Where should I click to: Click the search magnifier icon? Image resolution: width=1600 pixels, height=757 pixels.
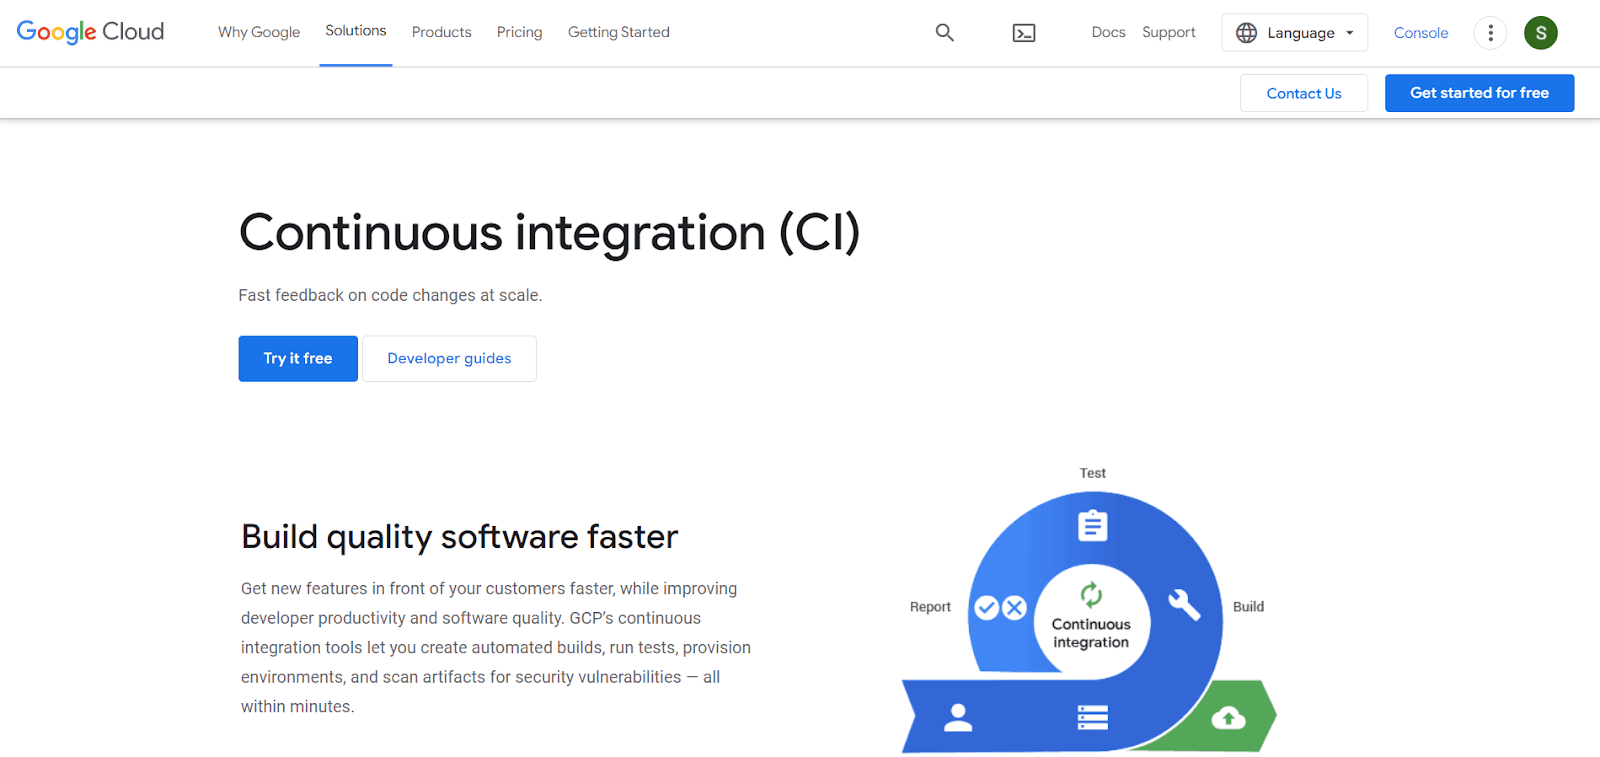click(944, 33)
